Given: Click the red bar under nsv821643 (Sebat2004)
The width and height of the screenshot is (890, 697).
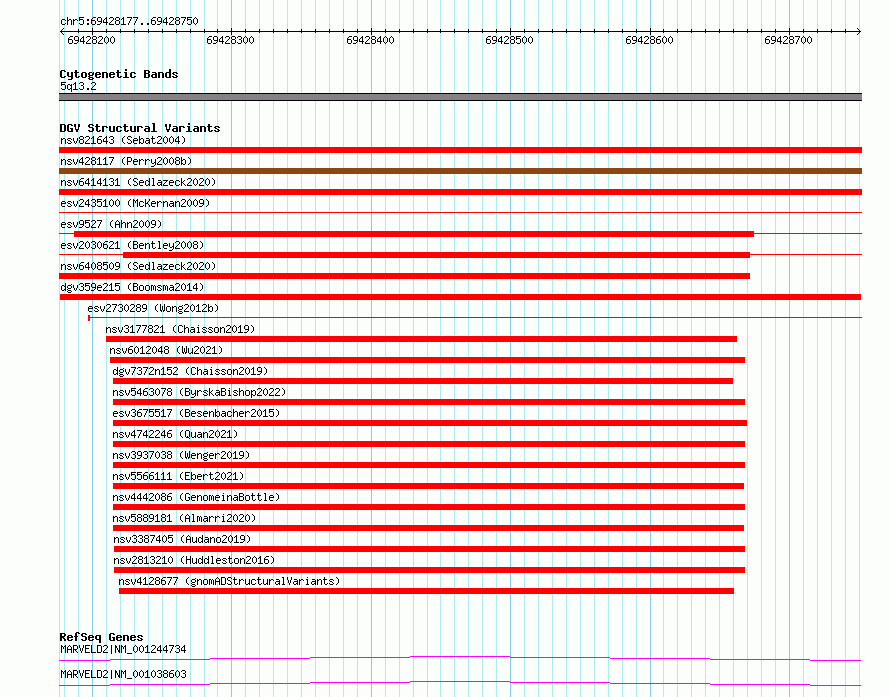Looking at the screenshot, I should click(x=460, y=150).
